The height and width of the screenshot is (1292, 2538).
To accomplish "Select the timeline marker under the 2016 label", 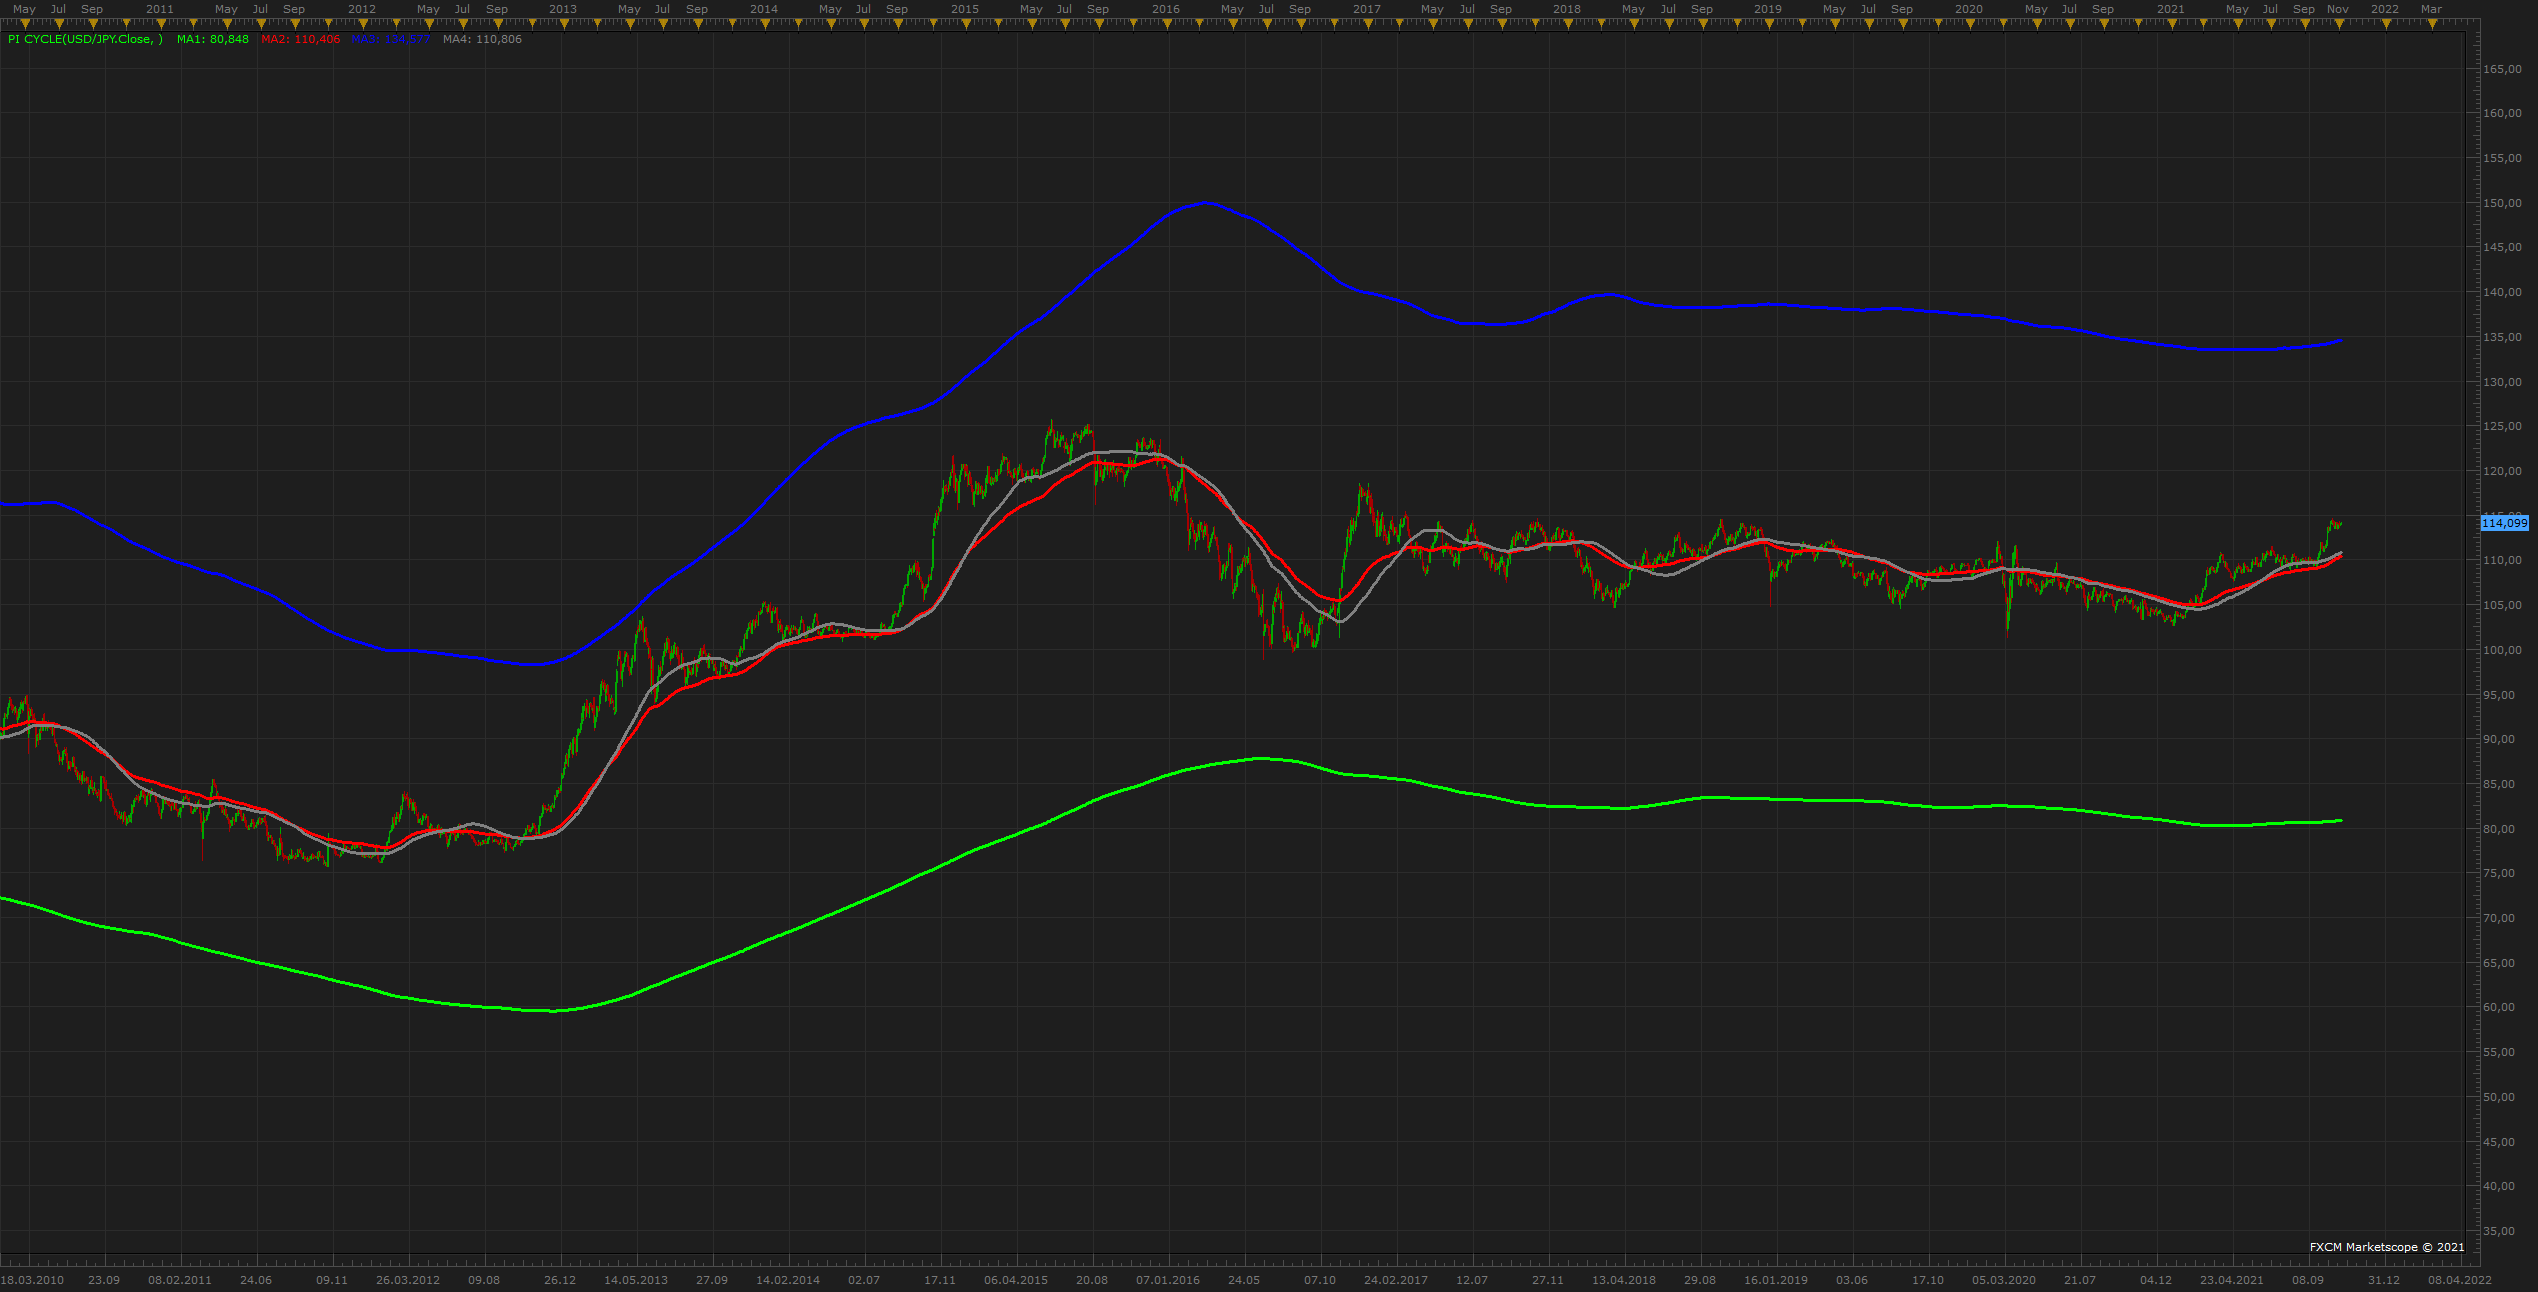I will click(x=1166, y=24).
